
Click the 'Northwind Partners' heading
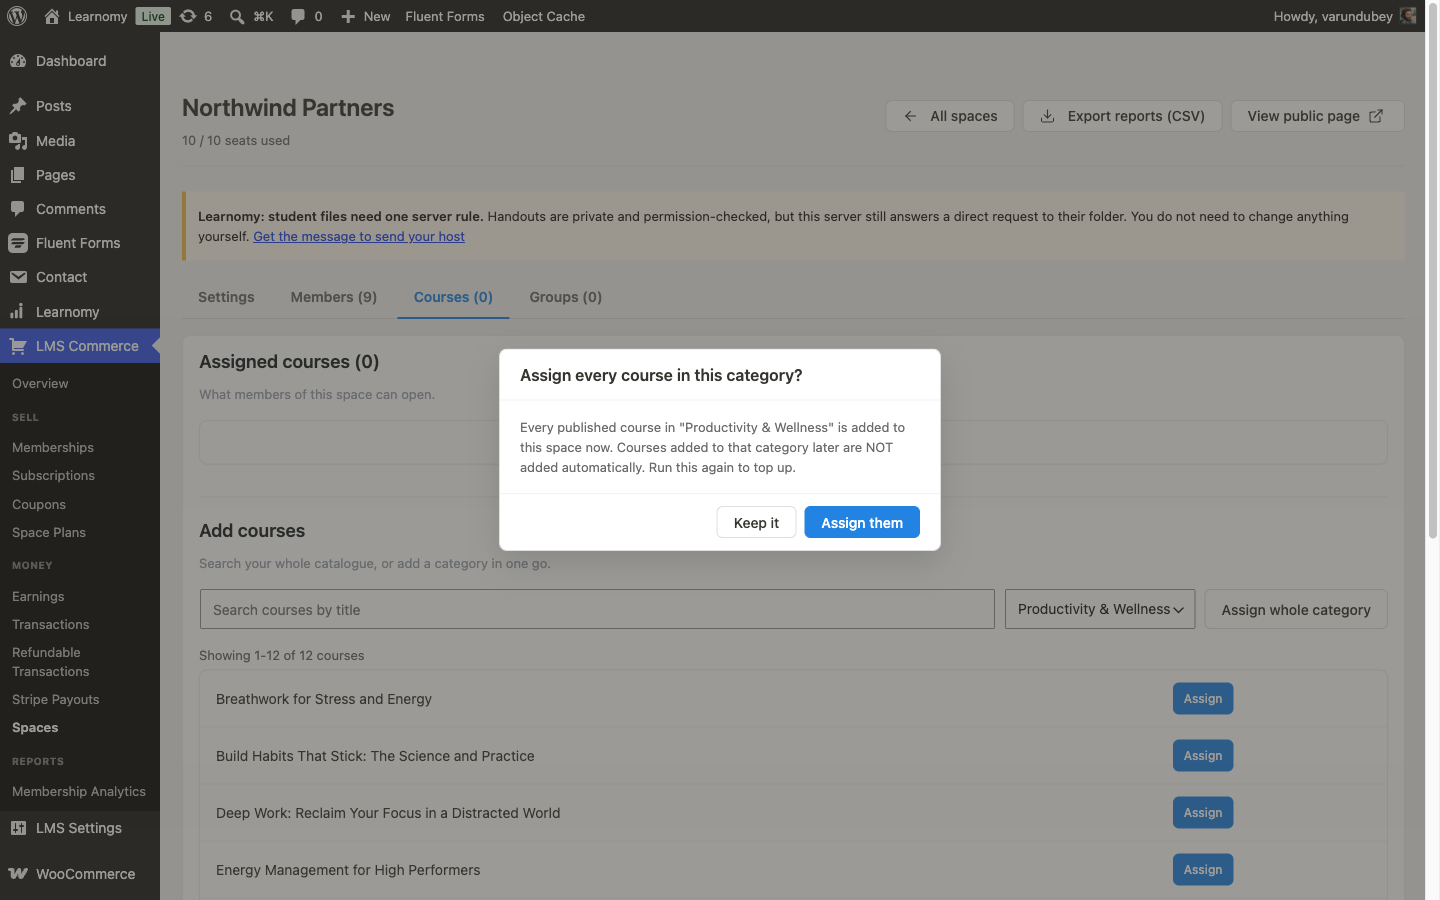[288, 108]
